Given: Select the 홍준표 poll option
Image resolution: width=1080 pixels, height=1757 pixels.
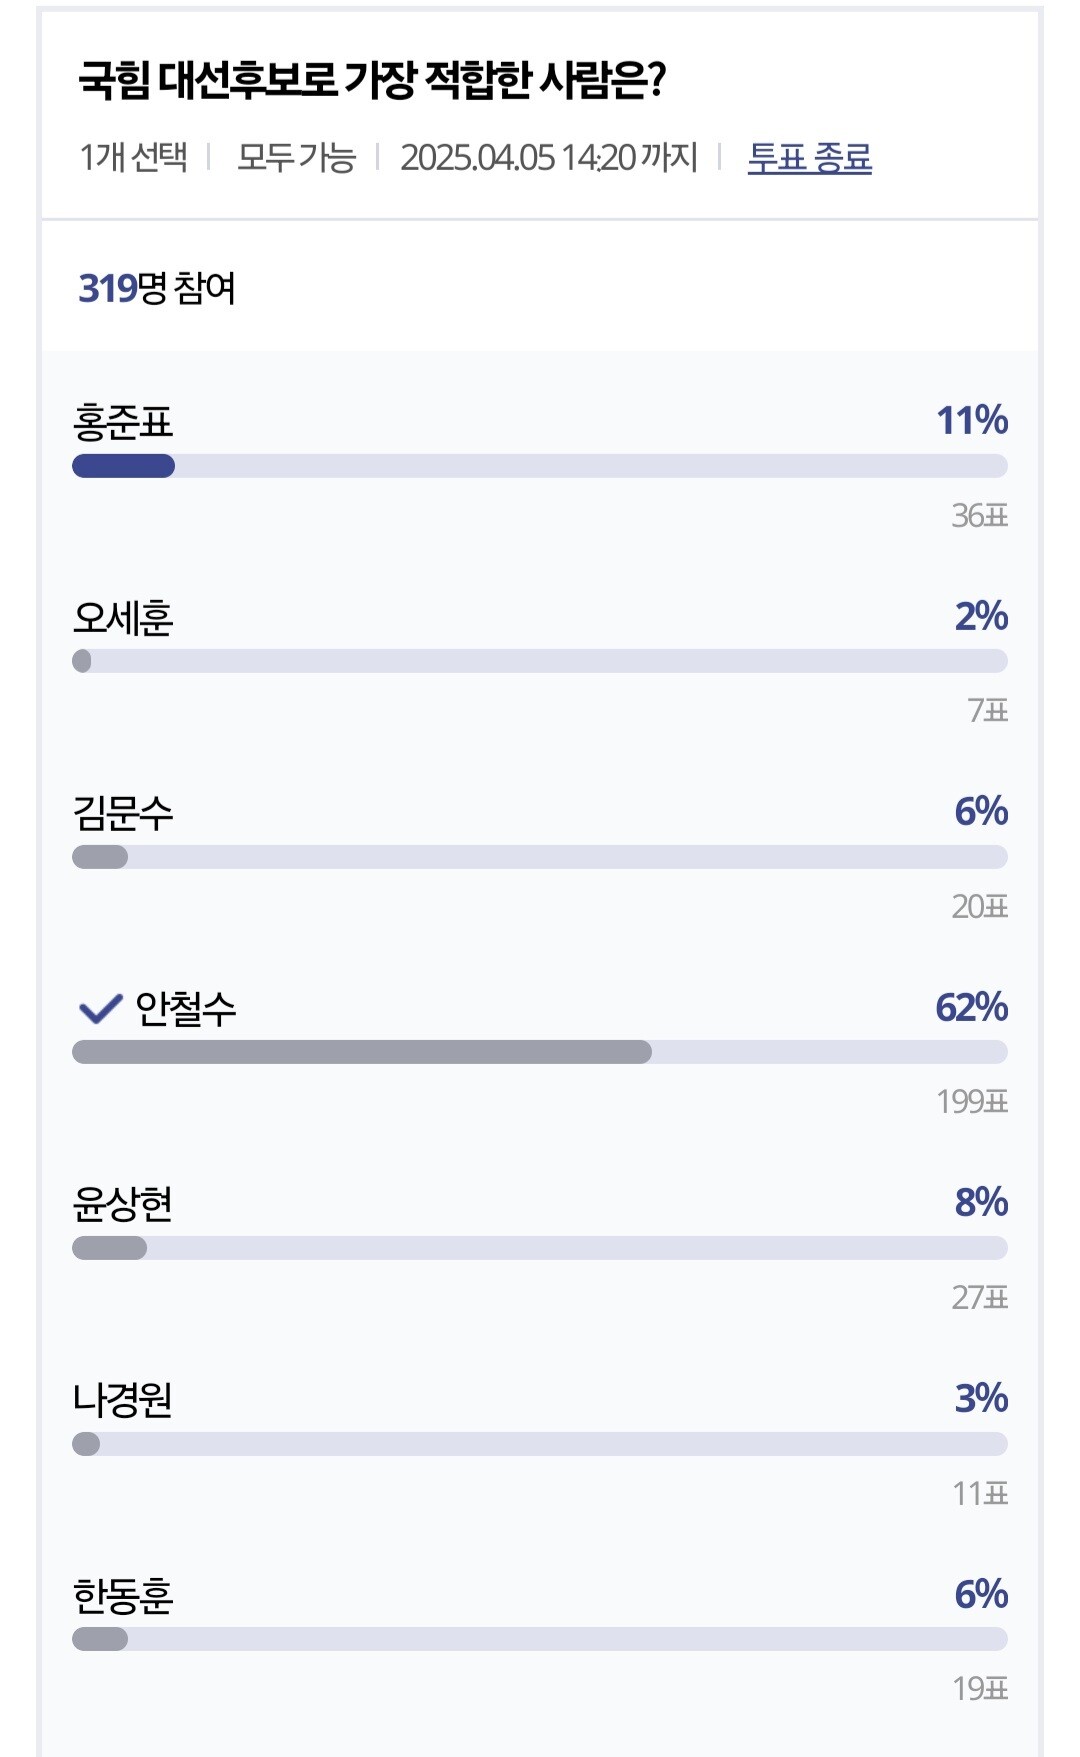Looking at the screenshot, I should pyautogui.click(x=123, y=422).
